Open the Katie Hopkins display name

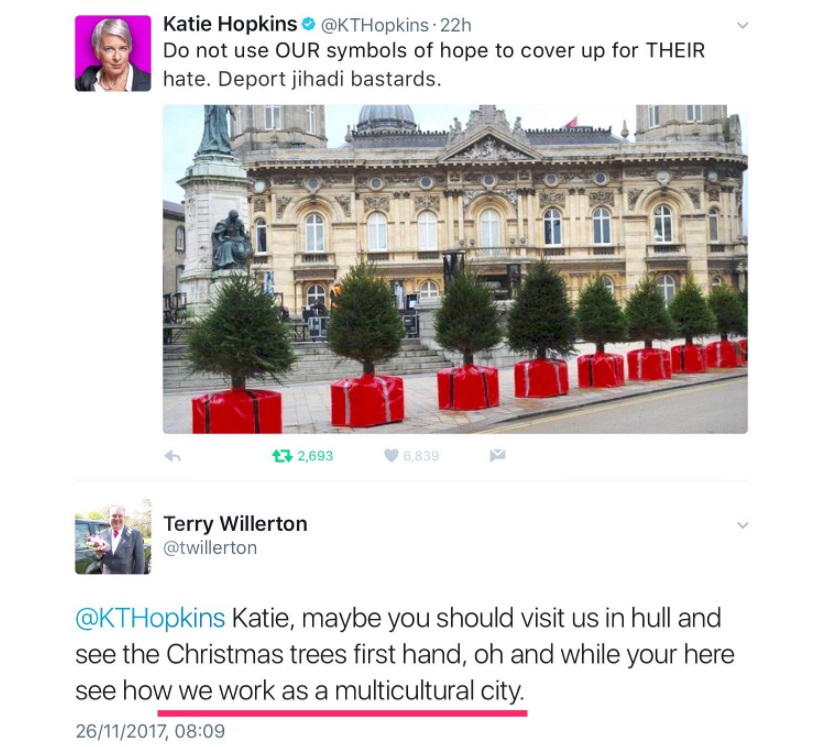tap(230, 24)
